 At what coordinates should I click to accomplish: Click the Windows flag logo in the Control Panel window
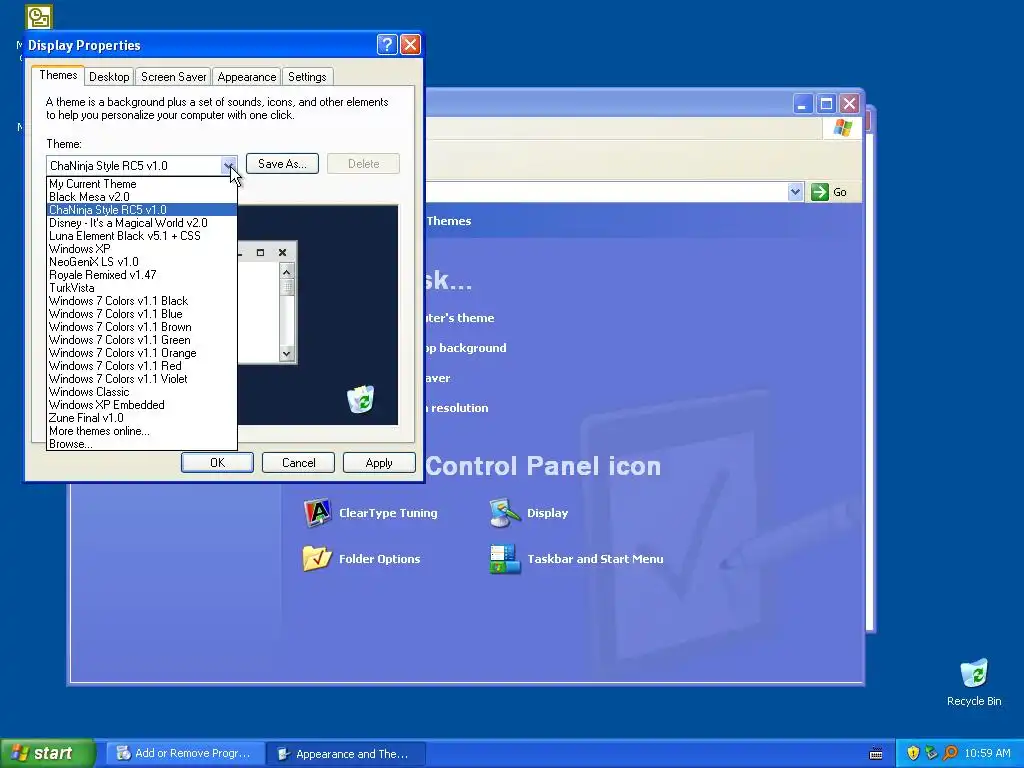[x=842, y=127]
